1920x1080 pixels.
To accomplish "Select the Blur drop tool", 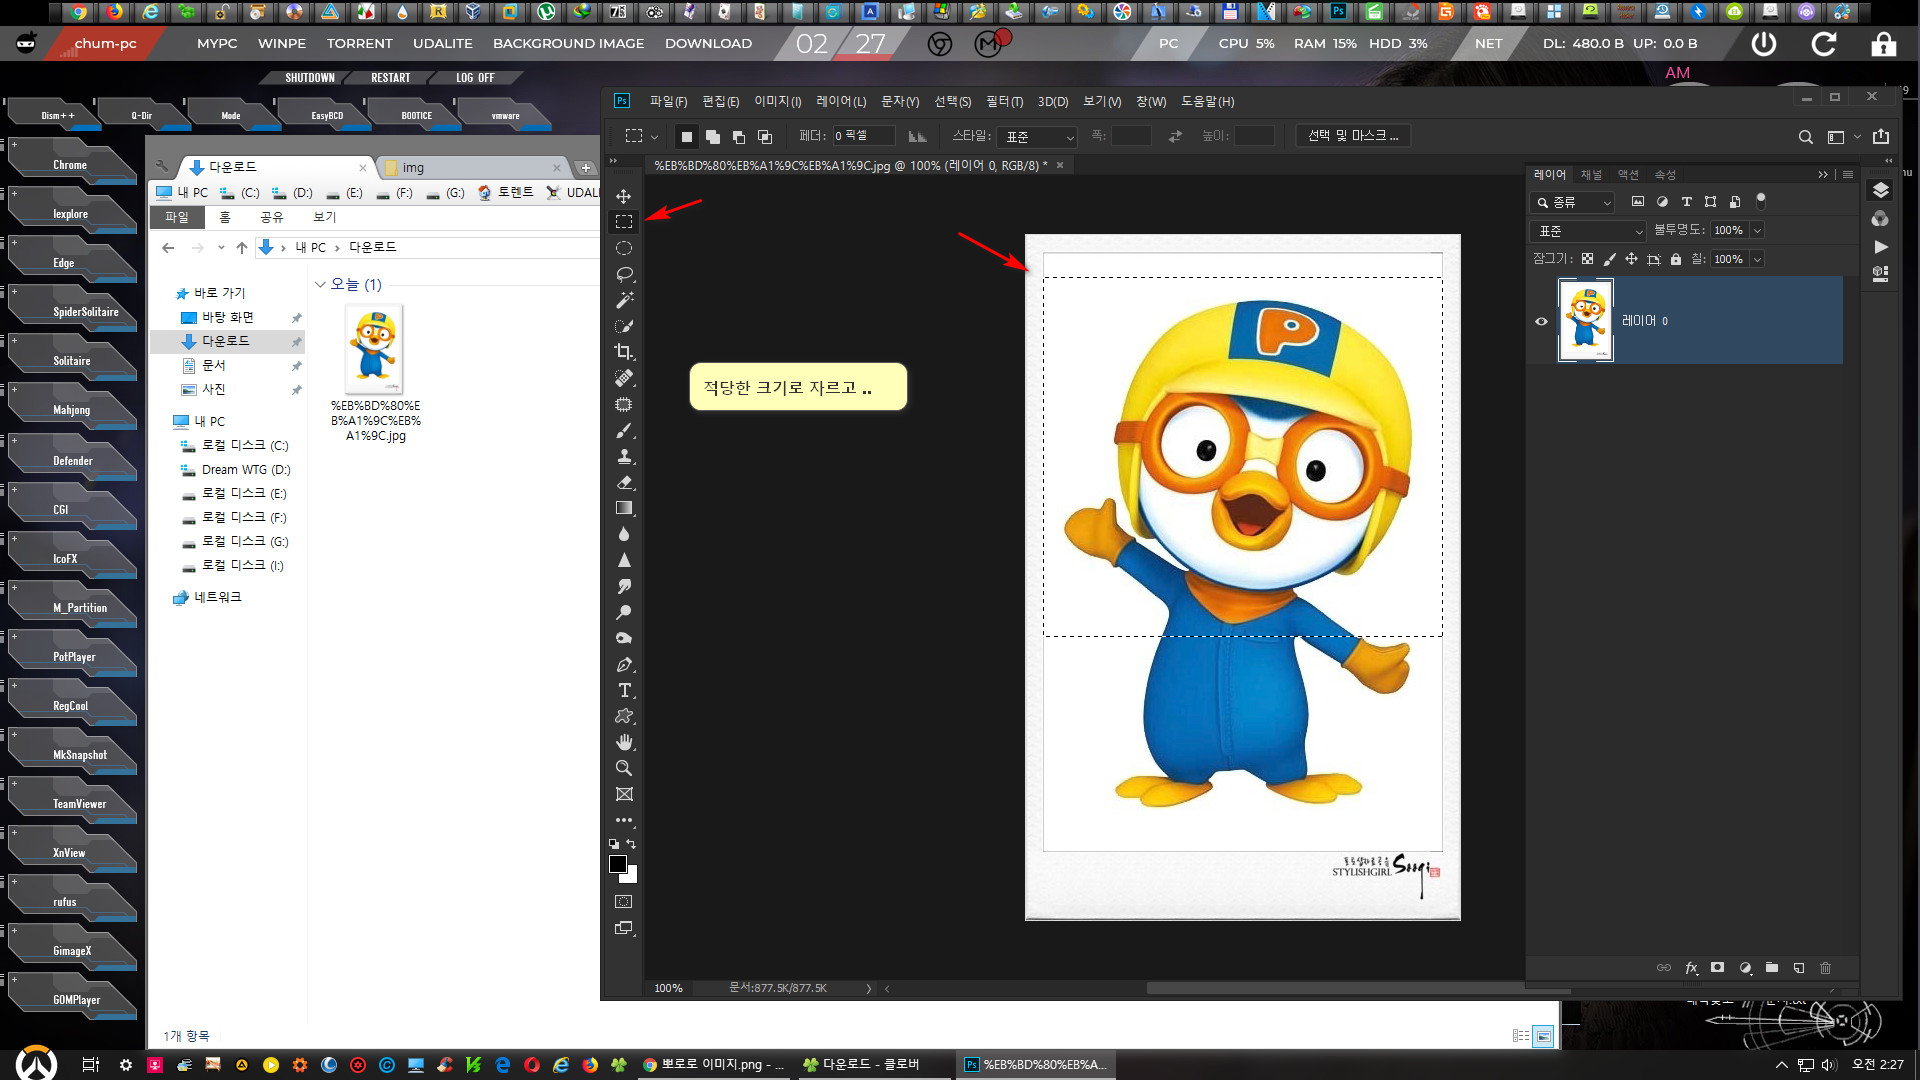I will (624, 534).
